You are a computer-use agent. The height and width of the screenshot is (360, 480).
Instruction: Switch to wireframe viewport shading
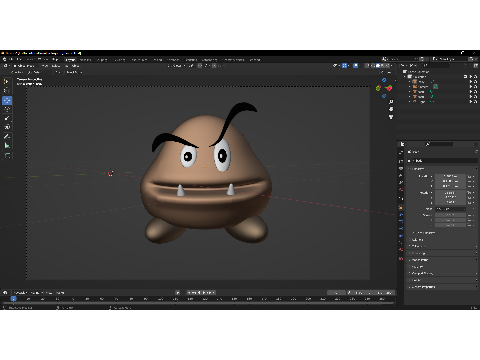click(374, 66)
